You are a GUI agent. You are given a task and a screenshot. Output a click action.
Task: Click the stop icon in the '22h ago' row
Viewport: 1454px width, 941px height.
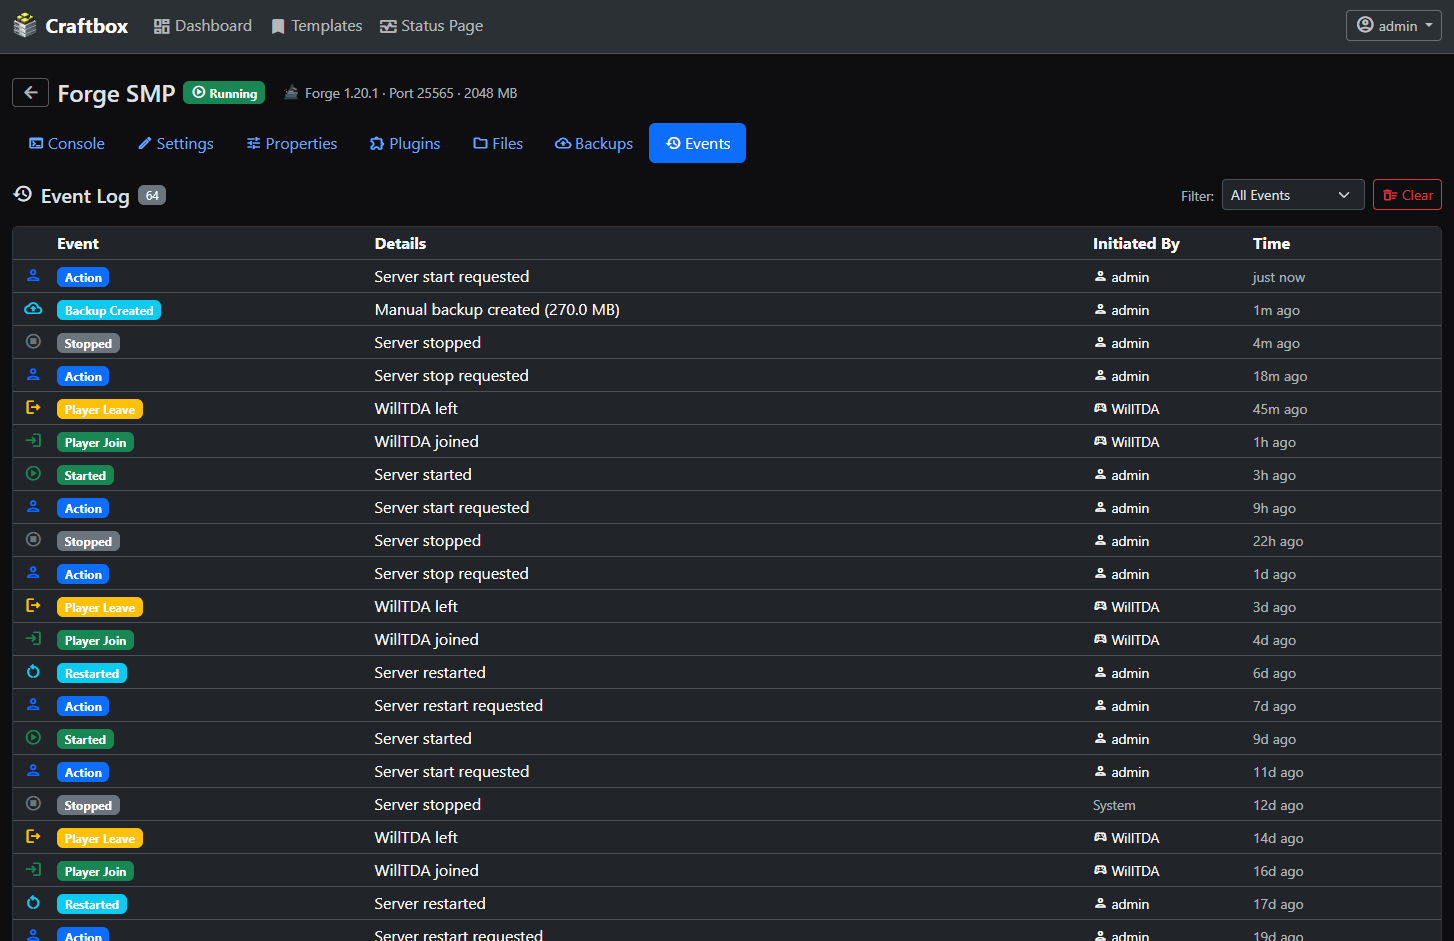coord(33,540)
